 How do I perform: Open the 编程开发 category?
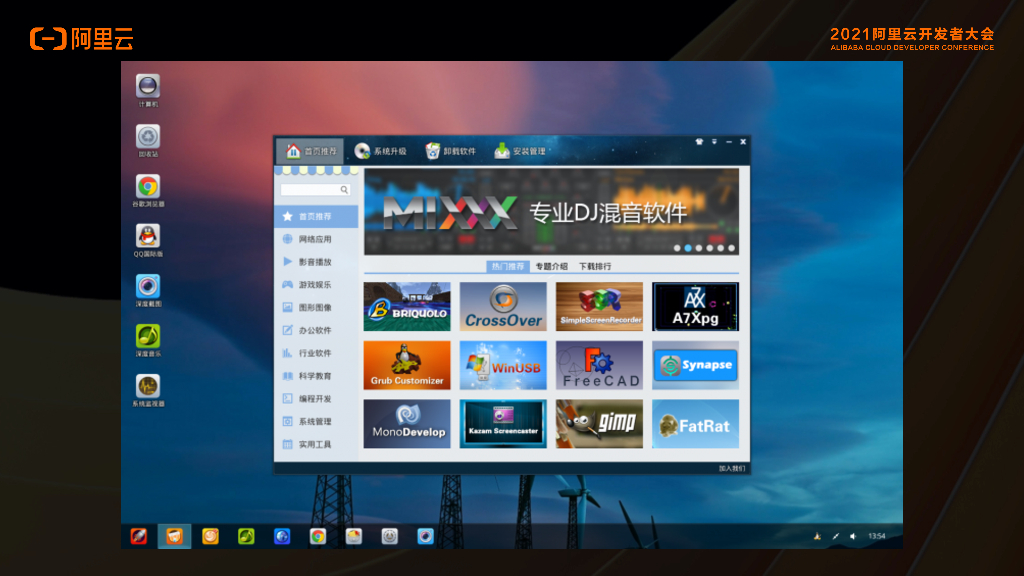(316, 399)
